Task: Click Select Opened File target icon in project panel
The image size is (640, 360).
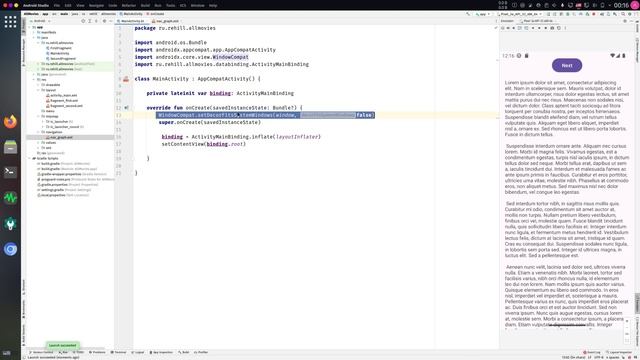Action: [x=83, y=21]
